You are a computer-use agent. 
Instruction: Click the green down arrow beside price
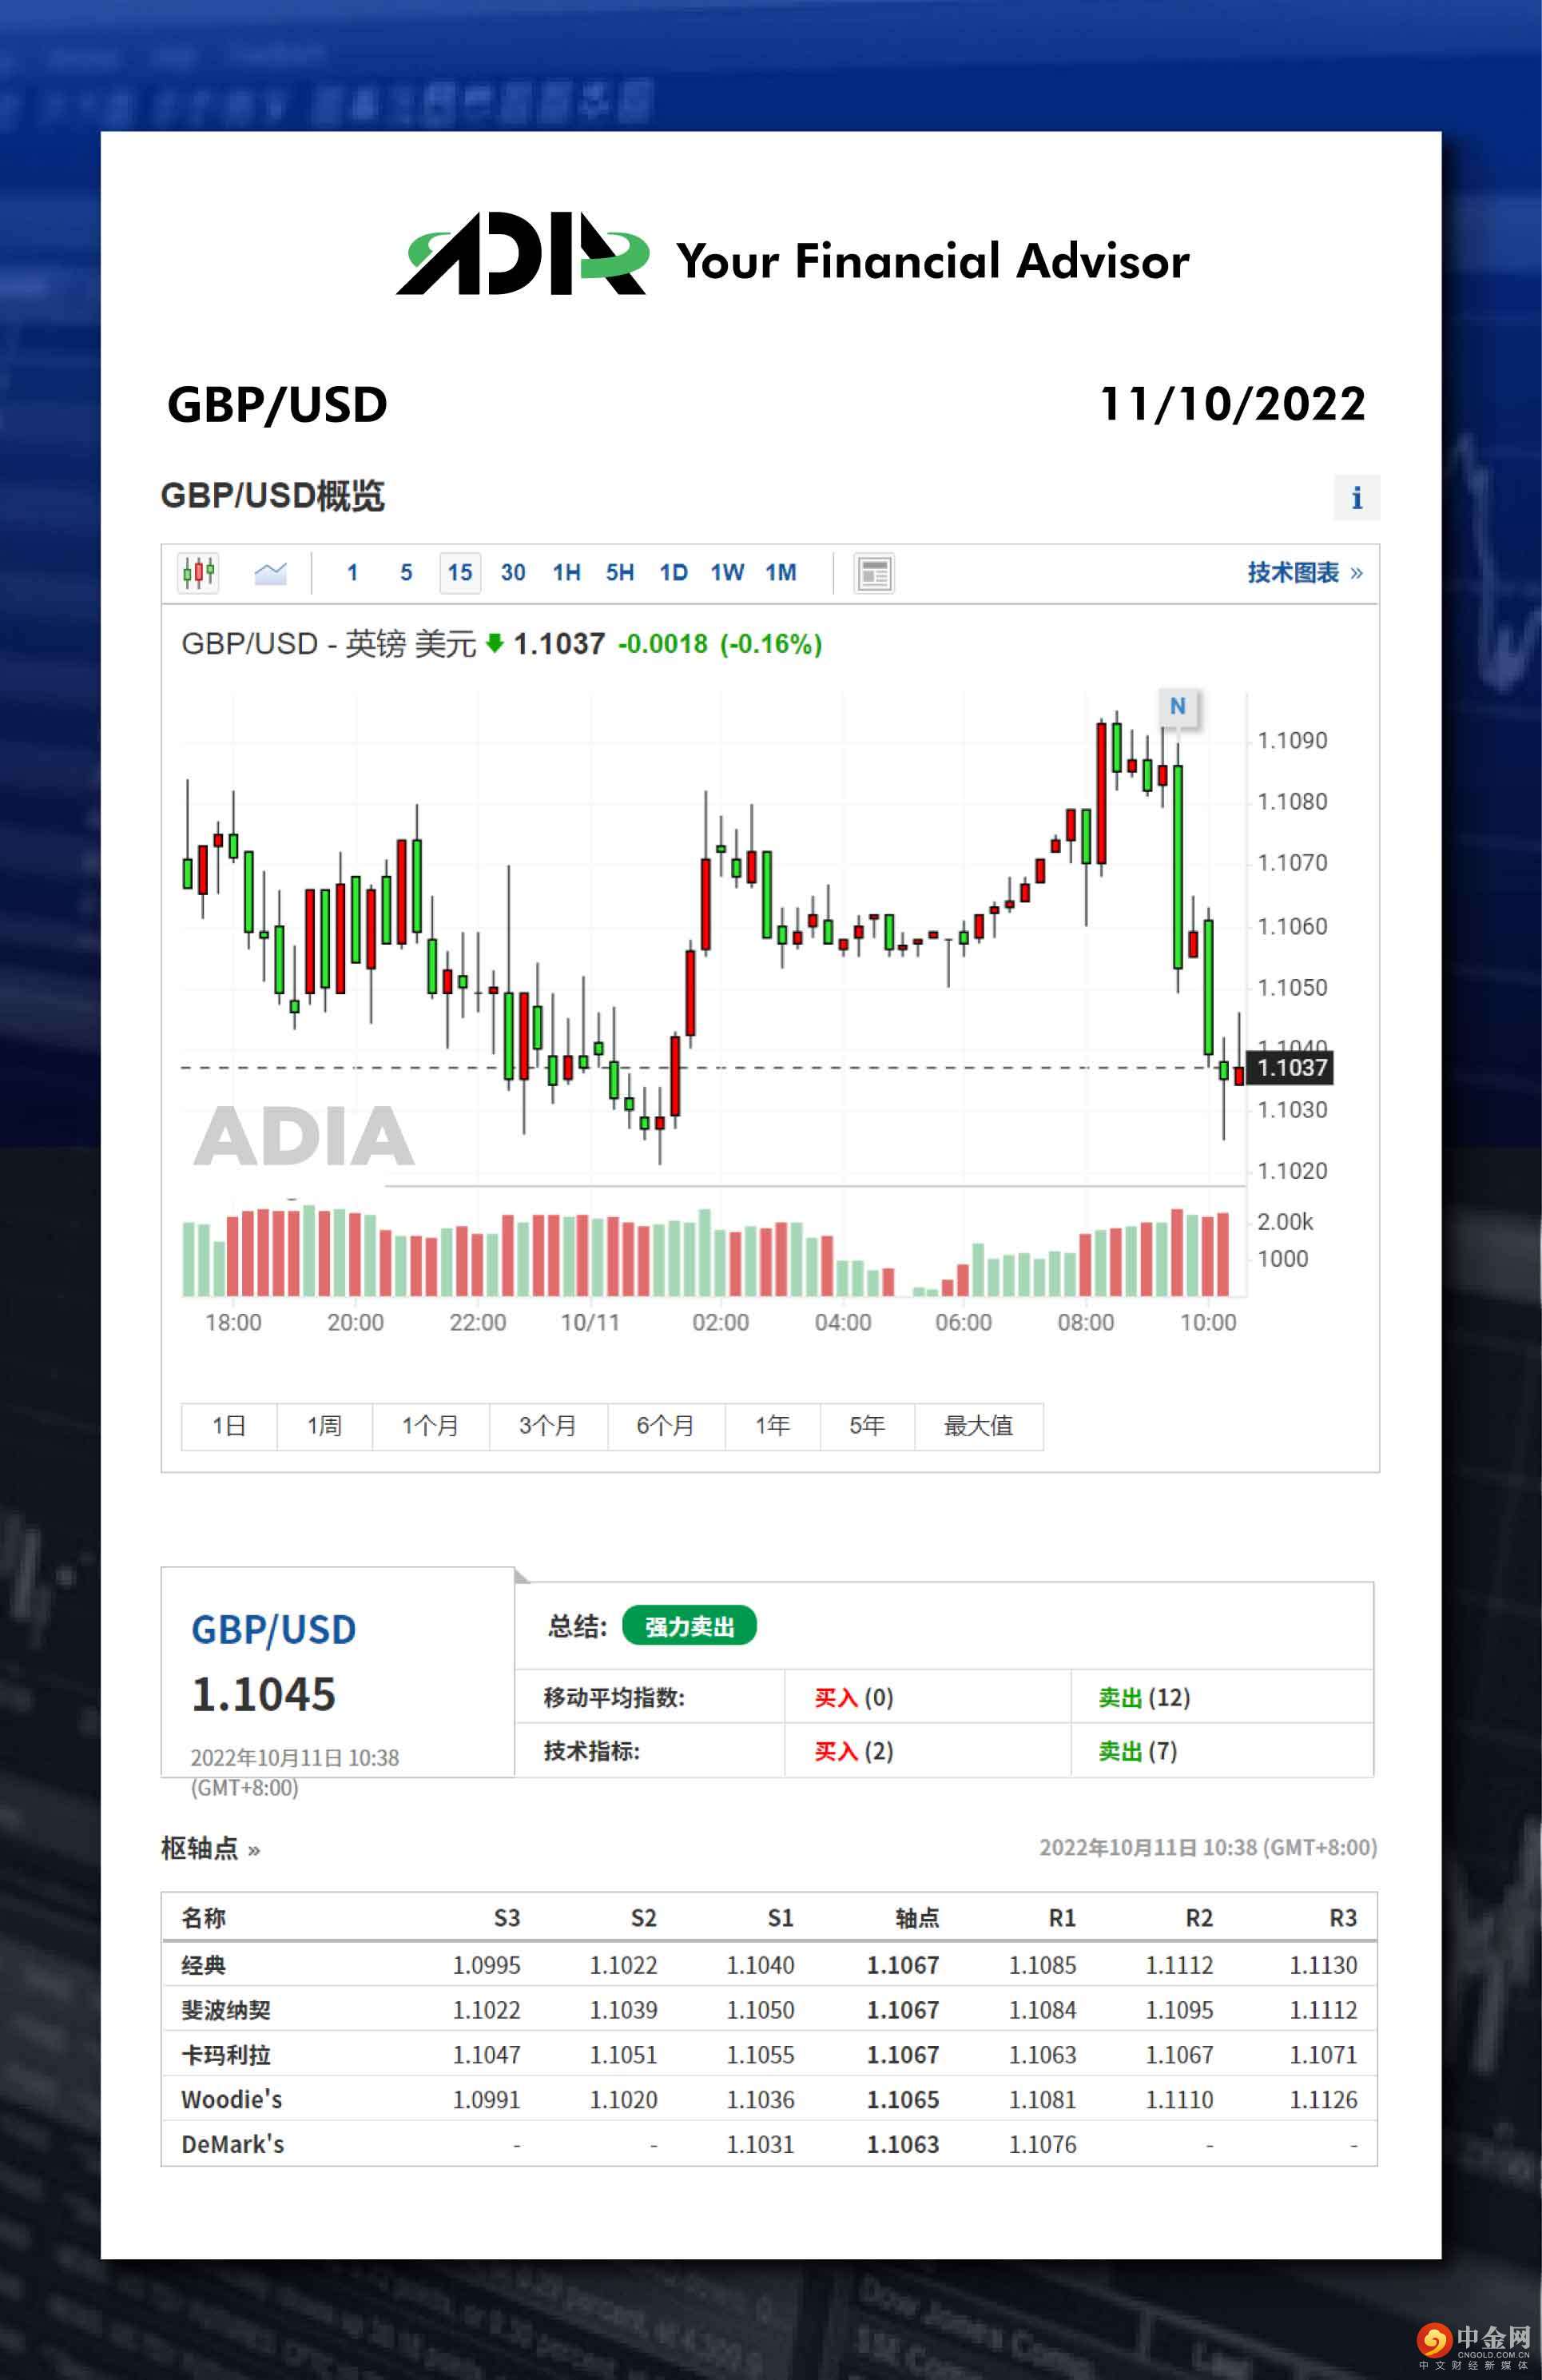pyautogui.click(x=494, y=643)
